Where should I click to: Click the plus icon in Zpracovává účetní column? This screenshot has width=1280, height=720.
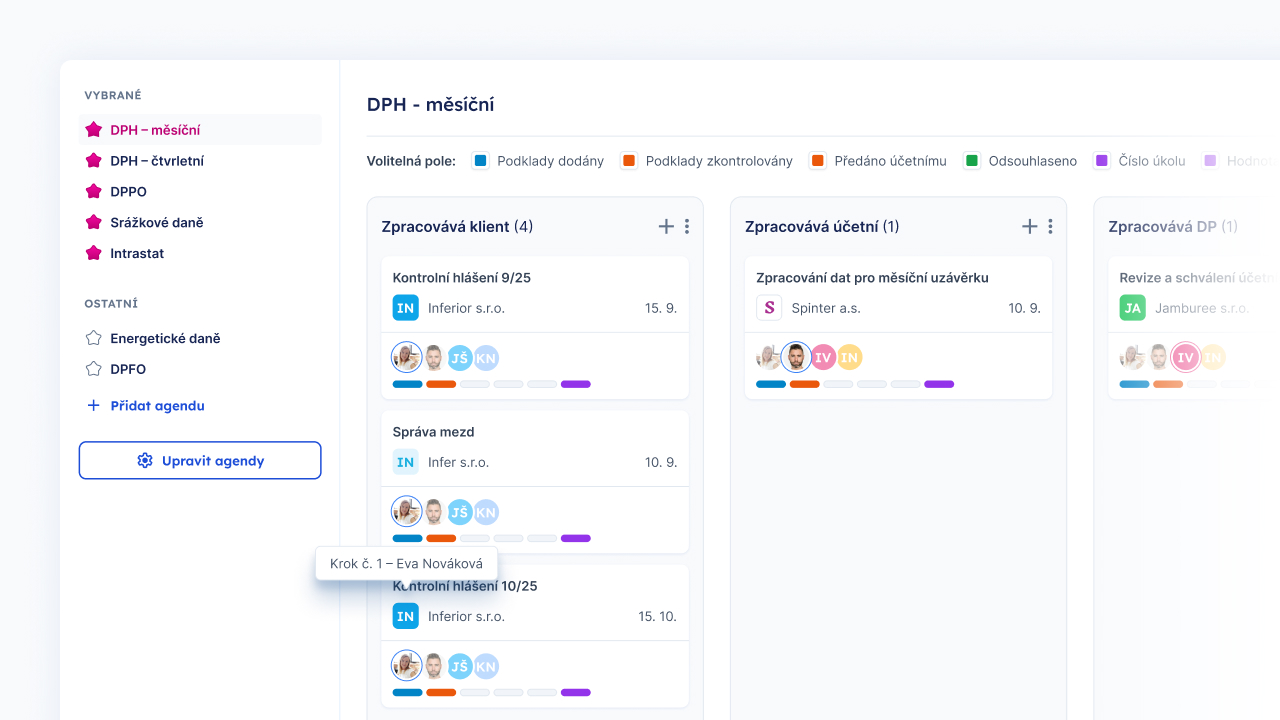tap(1029, 227)
